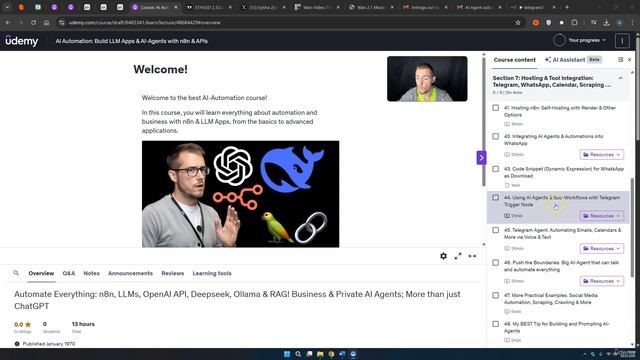Open the Learning tools tab
Screen dimensions: 640x360
(212, 273)
